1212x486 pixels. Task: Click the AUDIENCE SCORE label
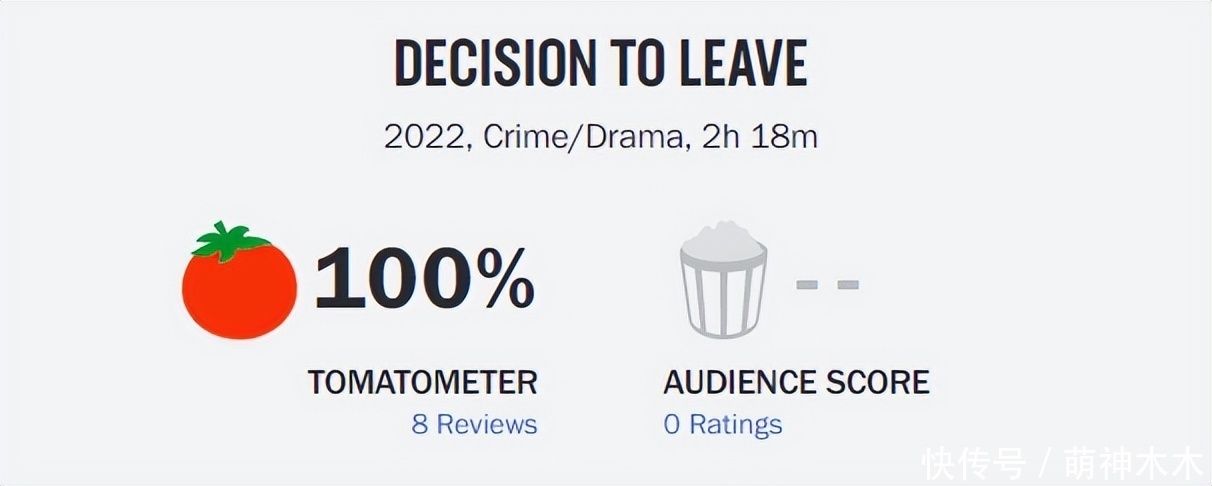click(796, 381)
